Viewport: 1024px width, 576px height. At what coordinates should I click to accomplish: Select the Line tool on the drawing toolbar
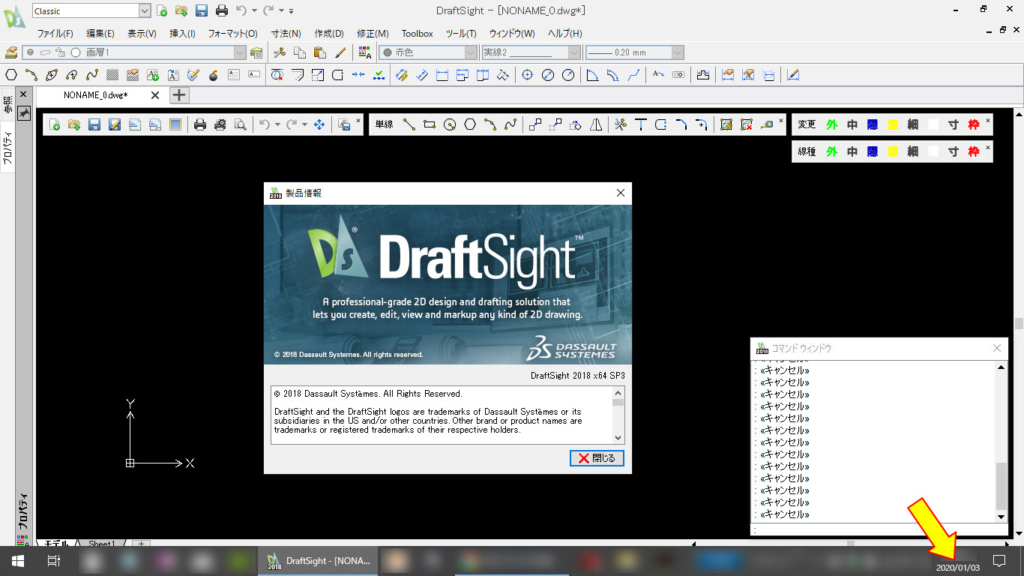[x=408, y=124]
